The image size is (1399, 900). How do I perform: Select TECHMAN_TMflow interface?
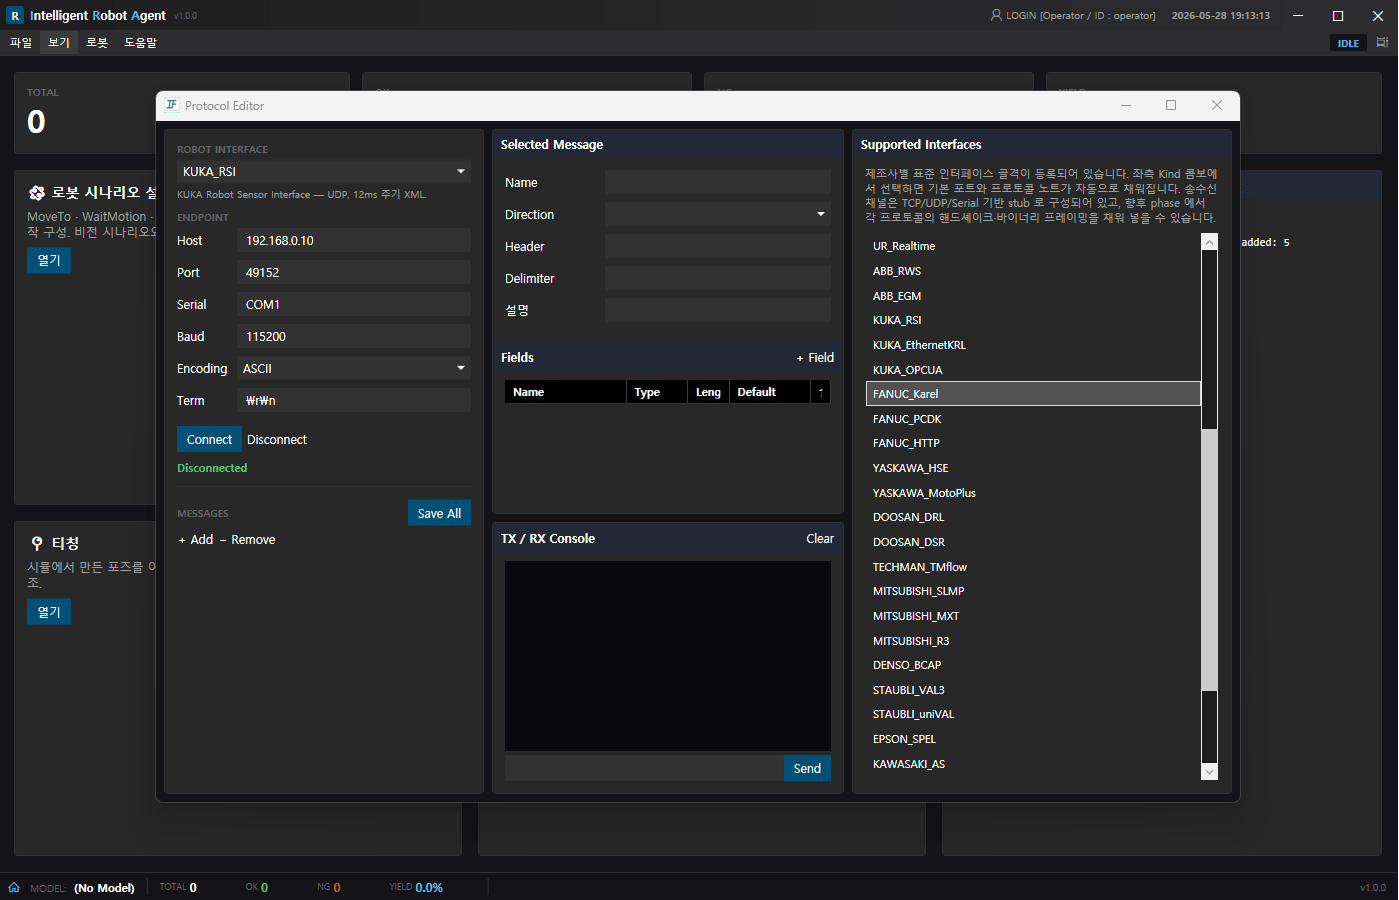point(1033,567)
